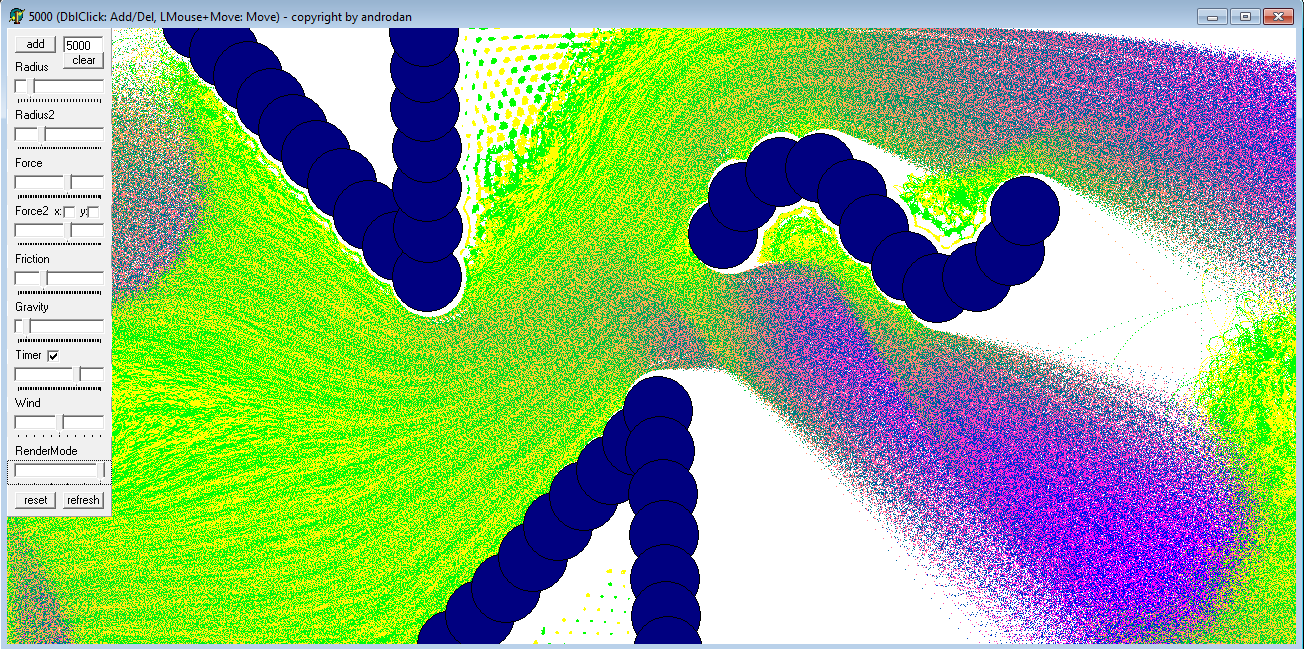The height and width of the screenshot is (649, 1304).
Task: Enable the Force2 y checkbox
Action: 93,212
